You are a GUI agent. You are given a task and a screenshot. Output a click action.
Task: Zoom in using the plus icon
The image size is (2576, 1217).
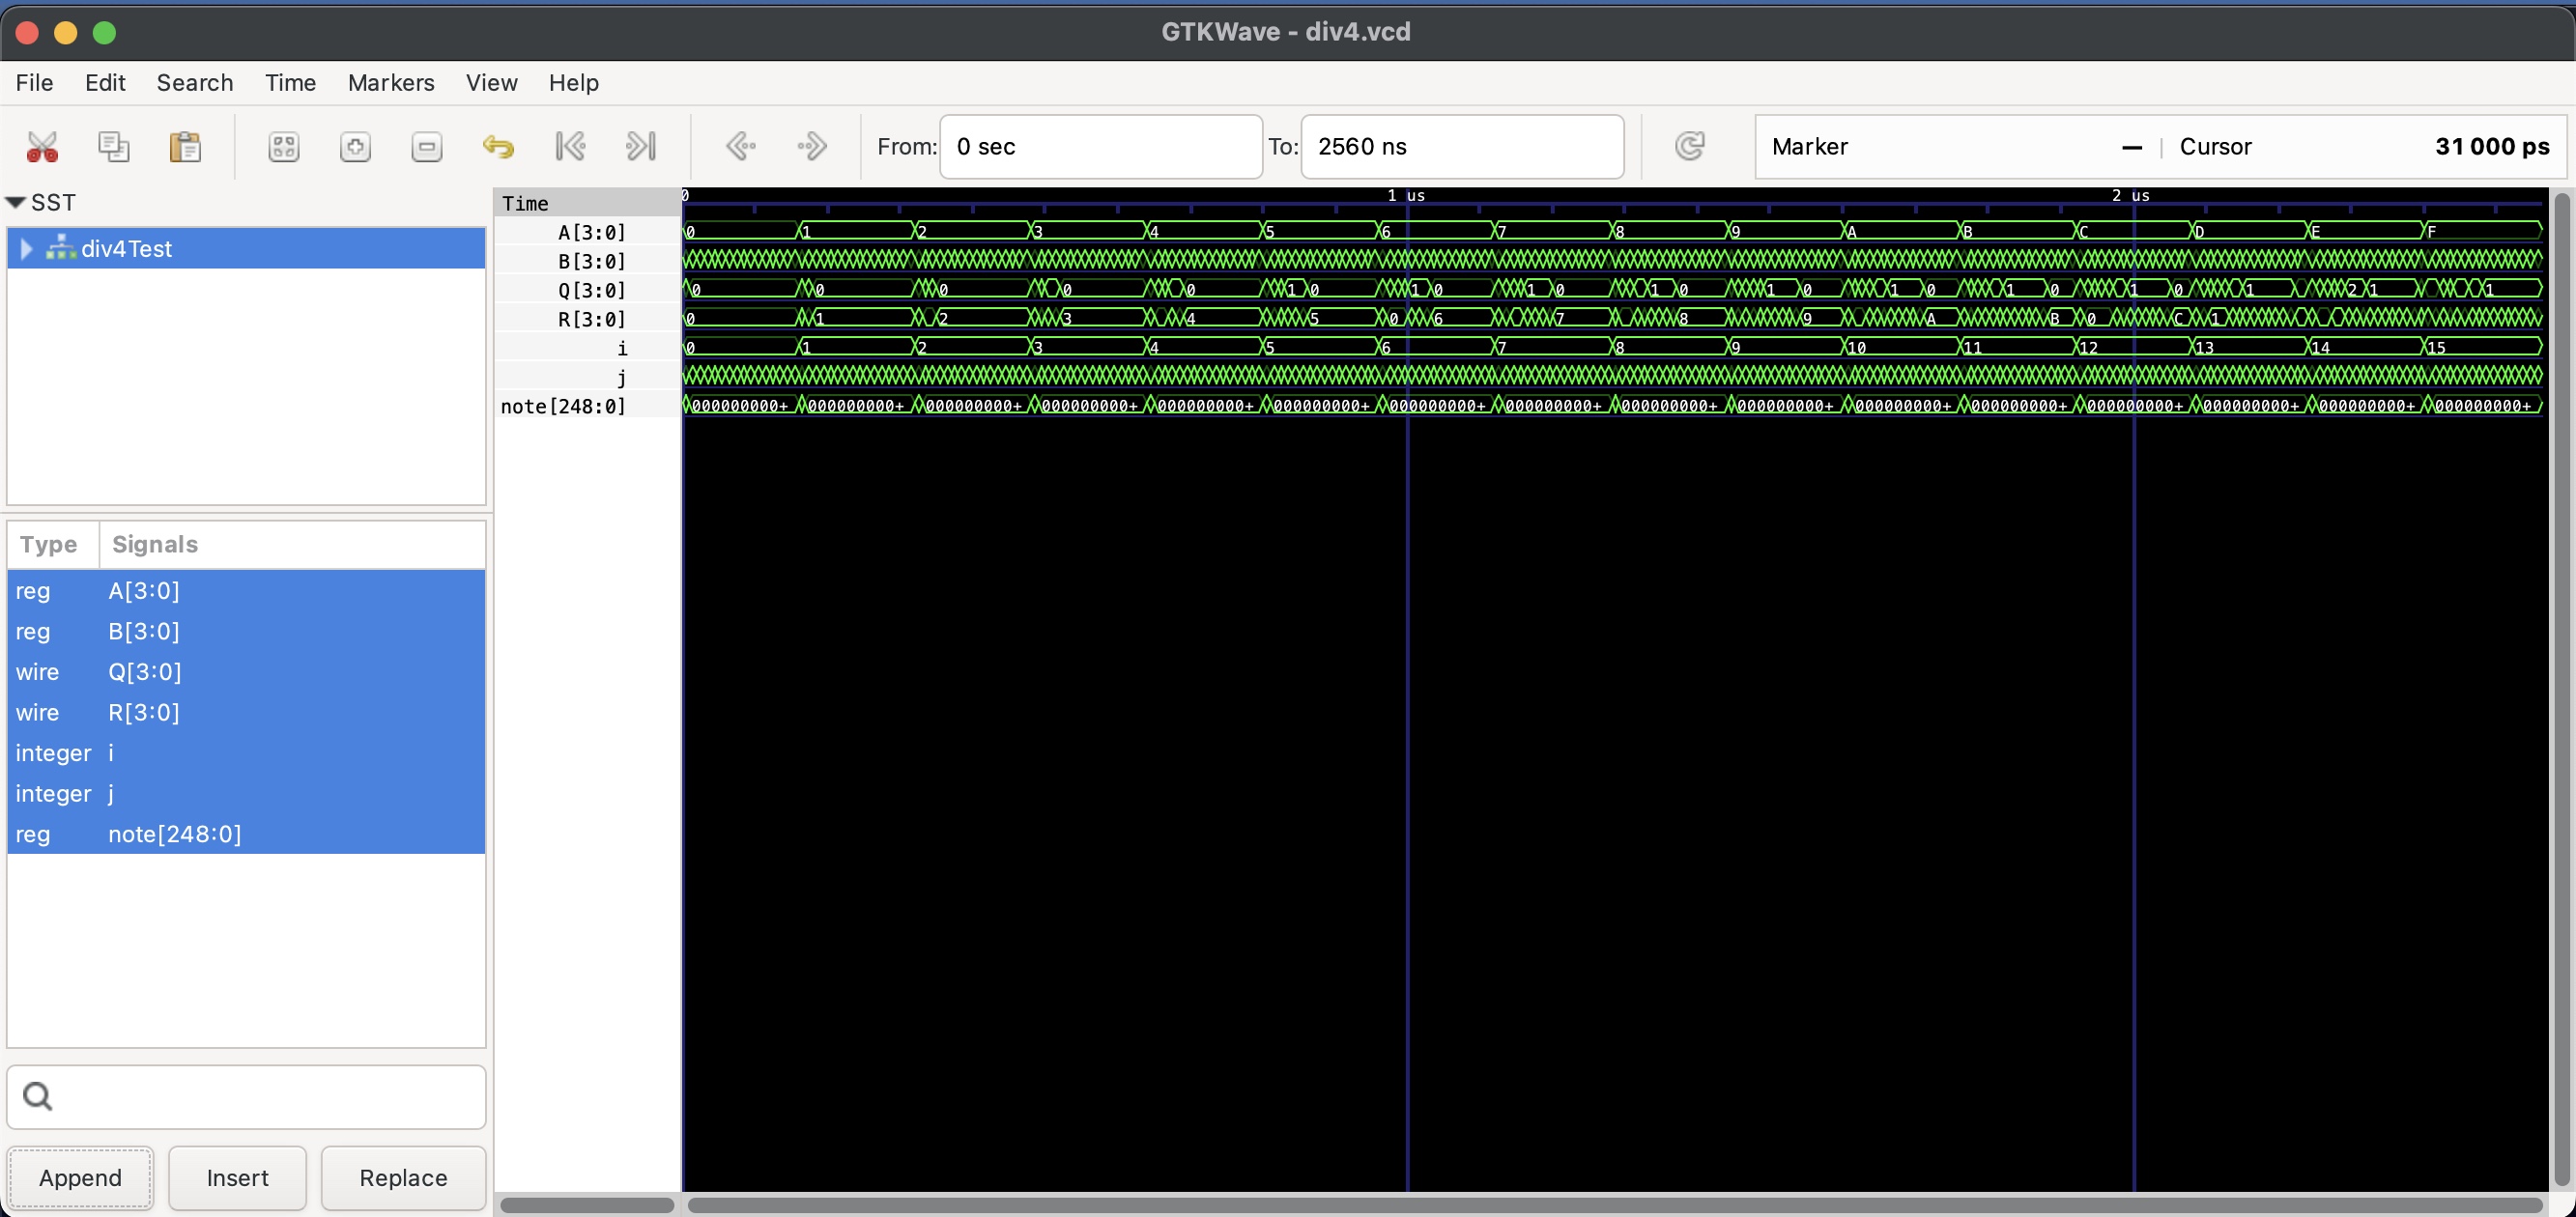click(355, 146)
